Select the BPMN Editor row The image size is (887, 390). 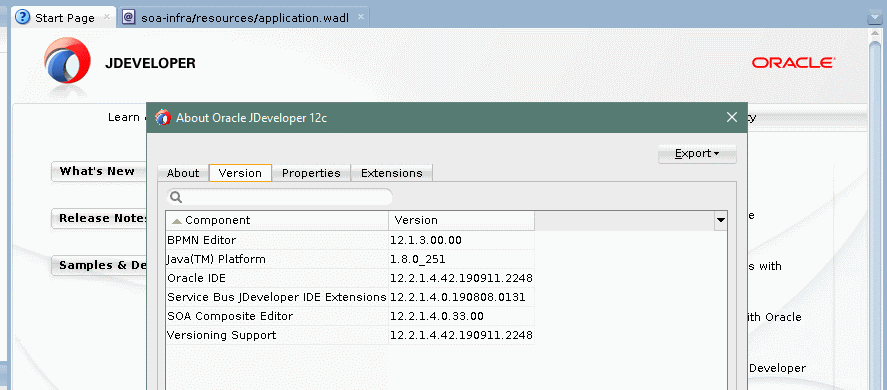click(350, 240)
